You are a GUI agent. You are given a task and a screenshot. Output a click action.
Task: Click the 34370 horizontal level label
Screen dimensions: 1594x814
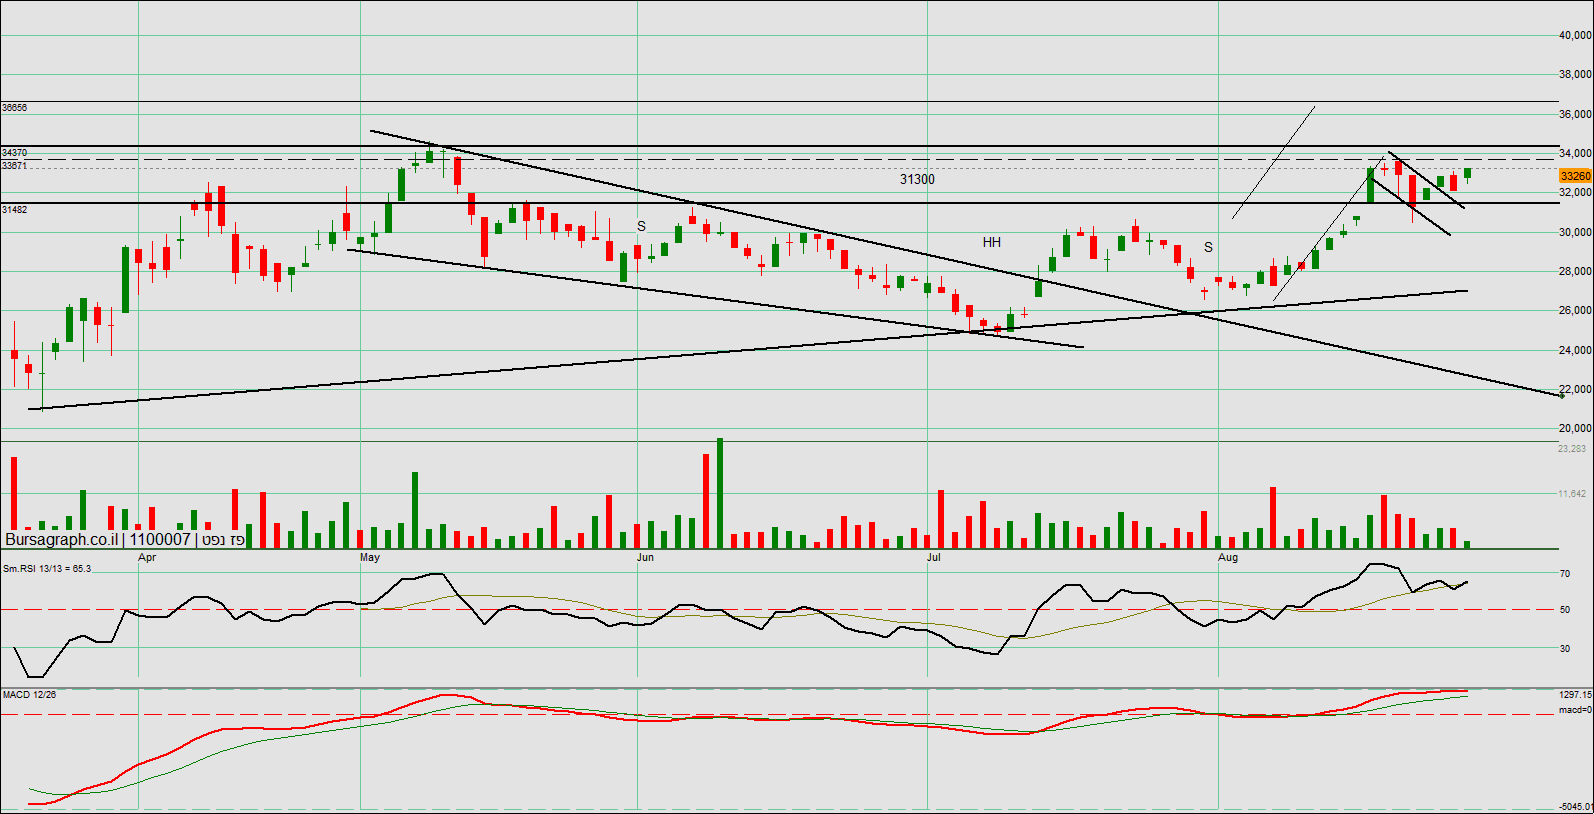coord(15,153)
